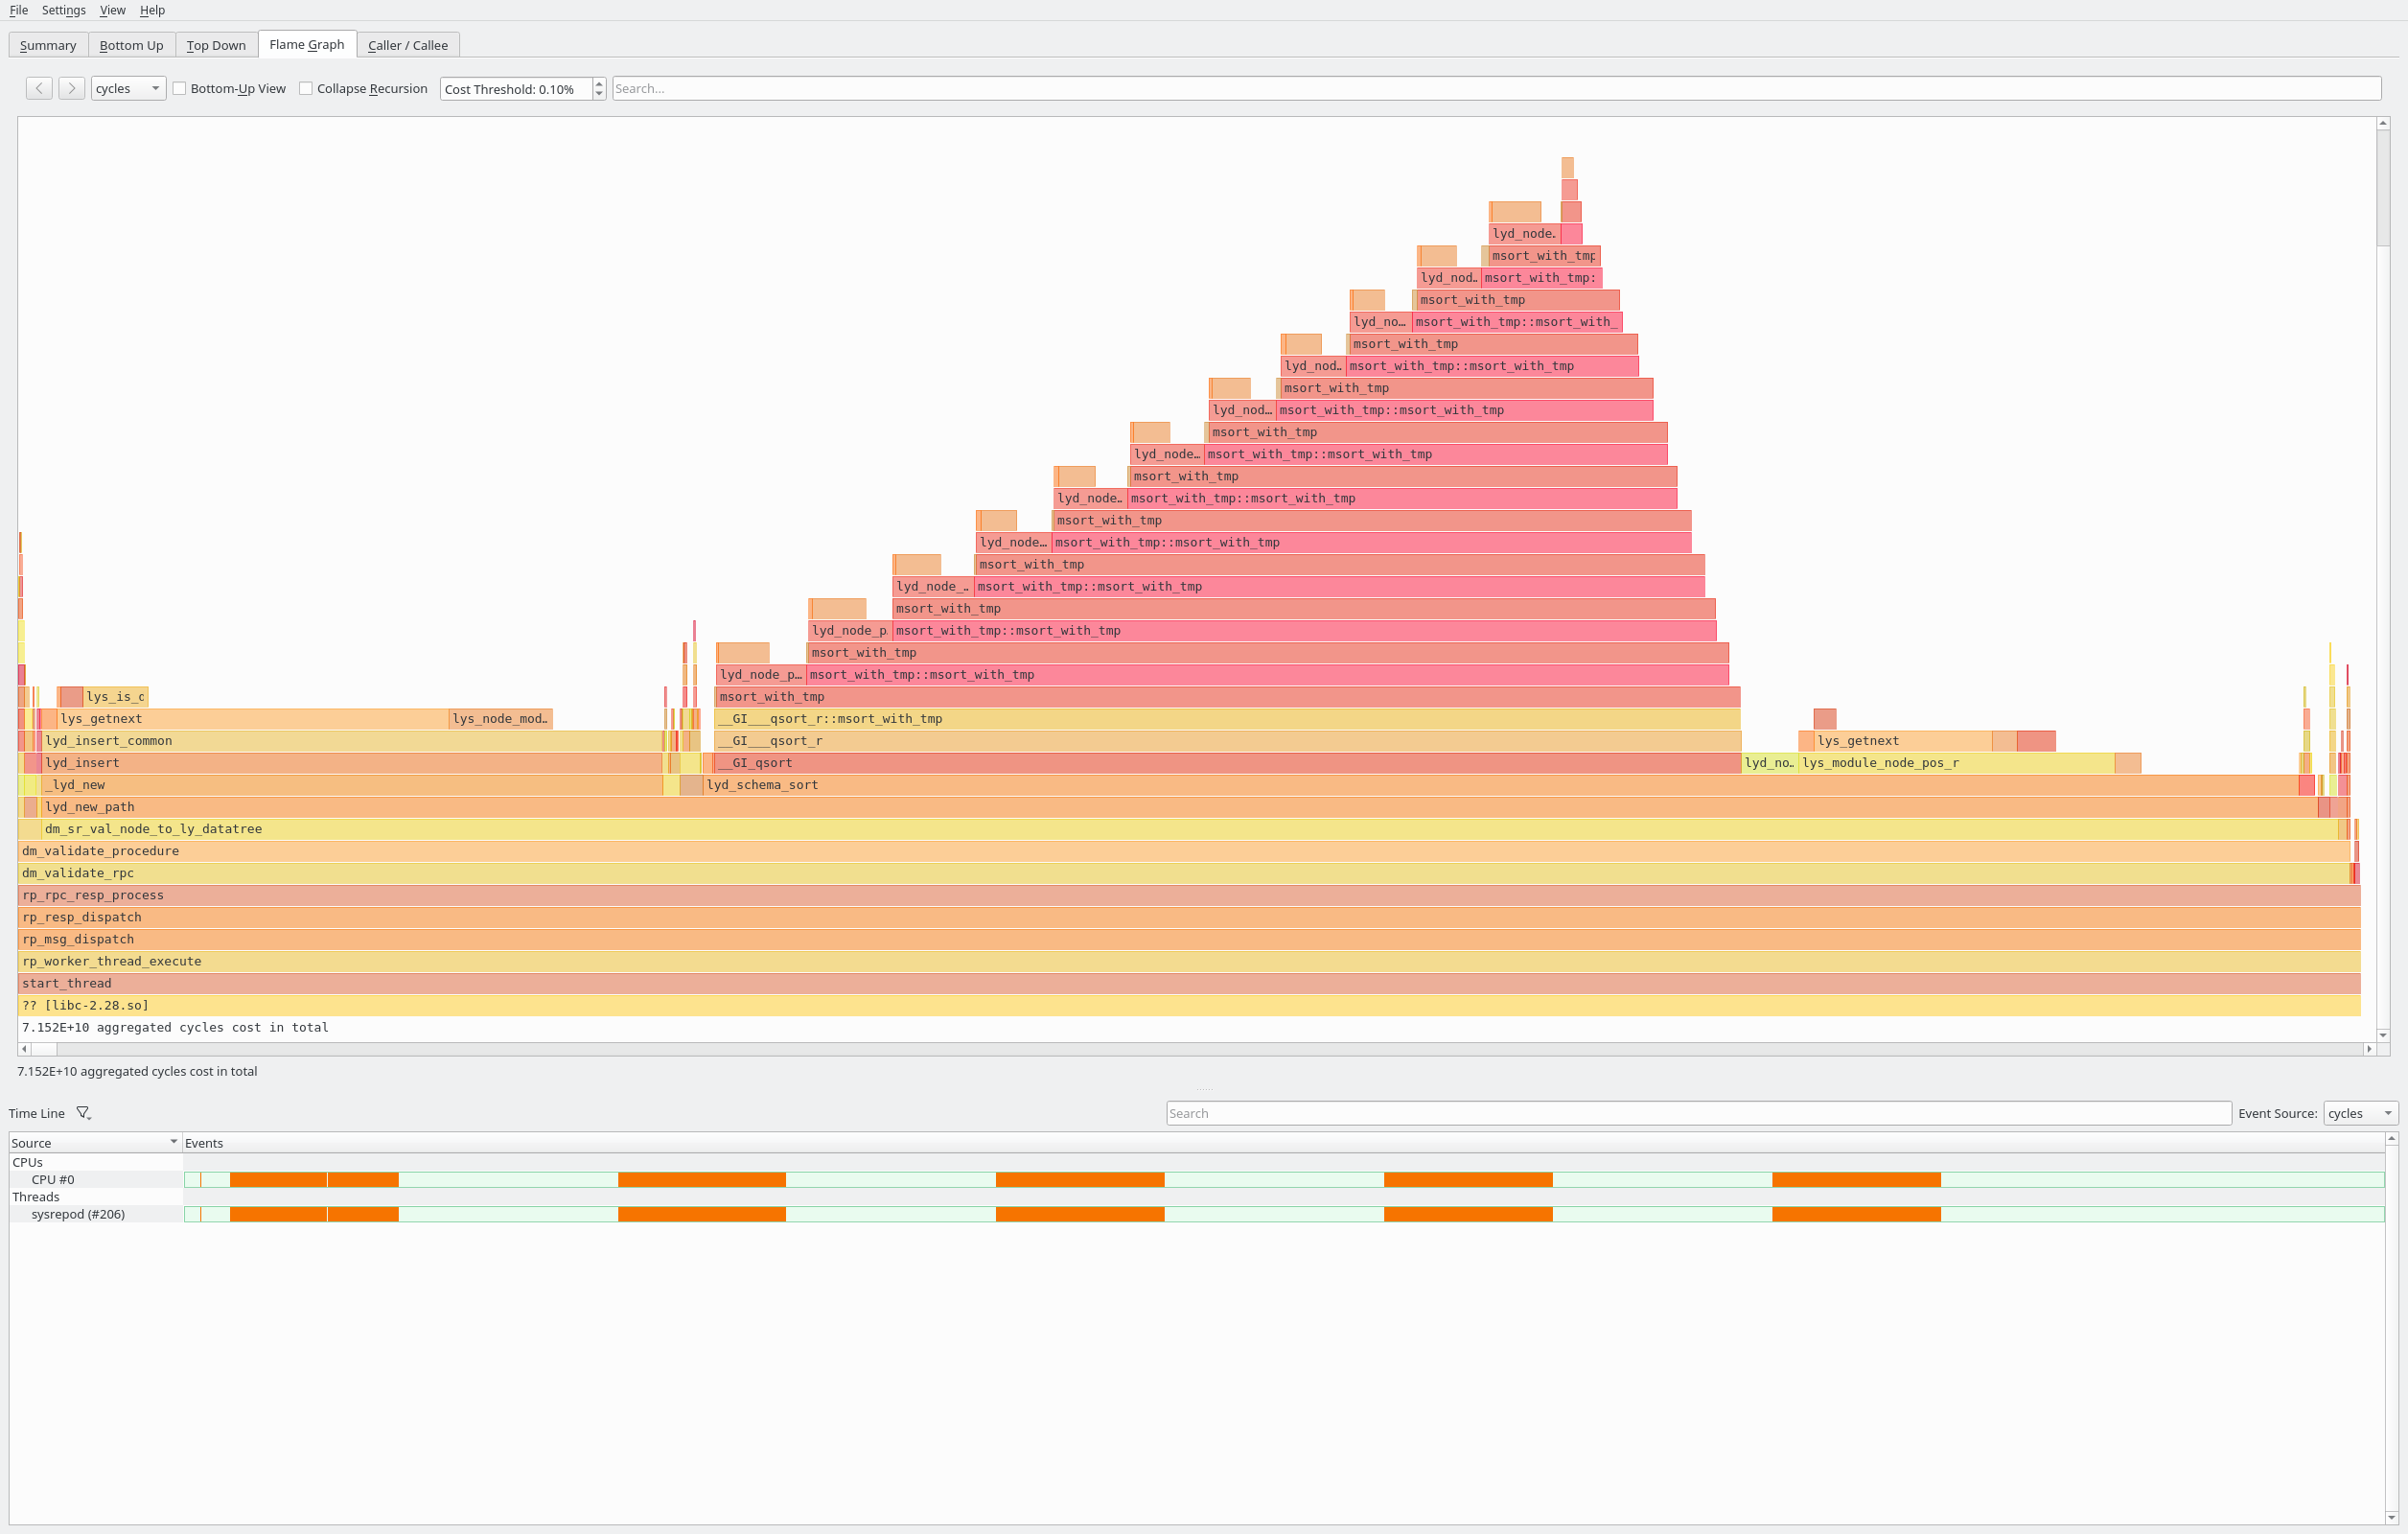
Task: Switch to the Top Down tab
Action: [x=216, y=45]
